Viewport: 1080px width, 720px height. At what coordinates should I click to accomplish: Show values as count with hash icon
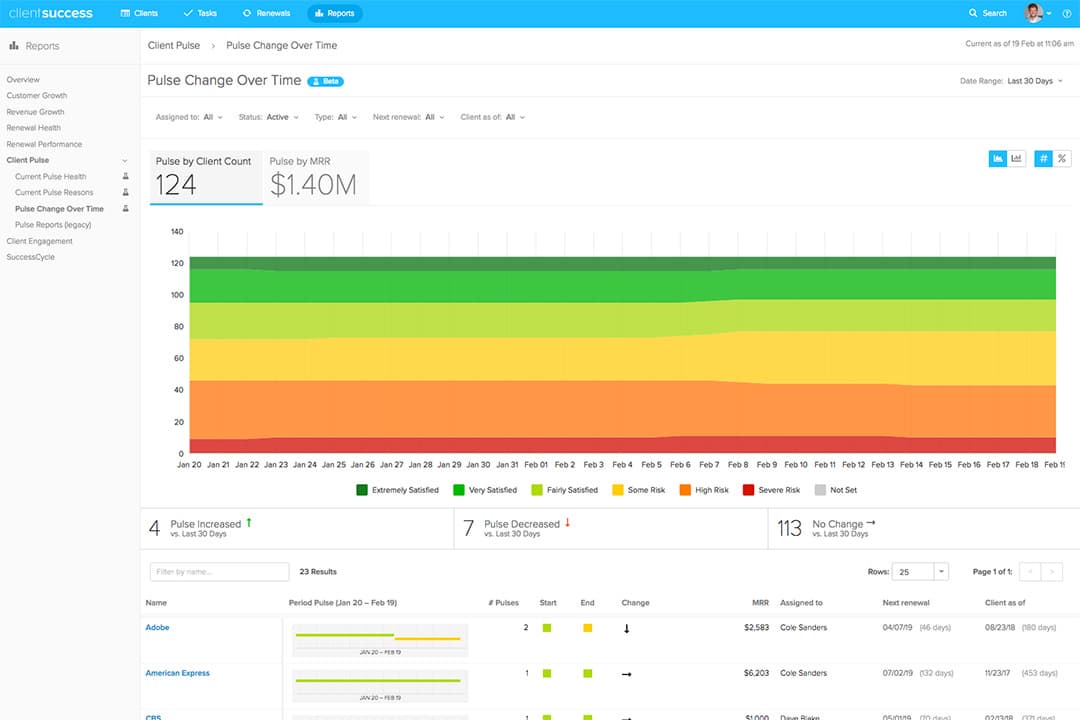pos(1043,158)
